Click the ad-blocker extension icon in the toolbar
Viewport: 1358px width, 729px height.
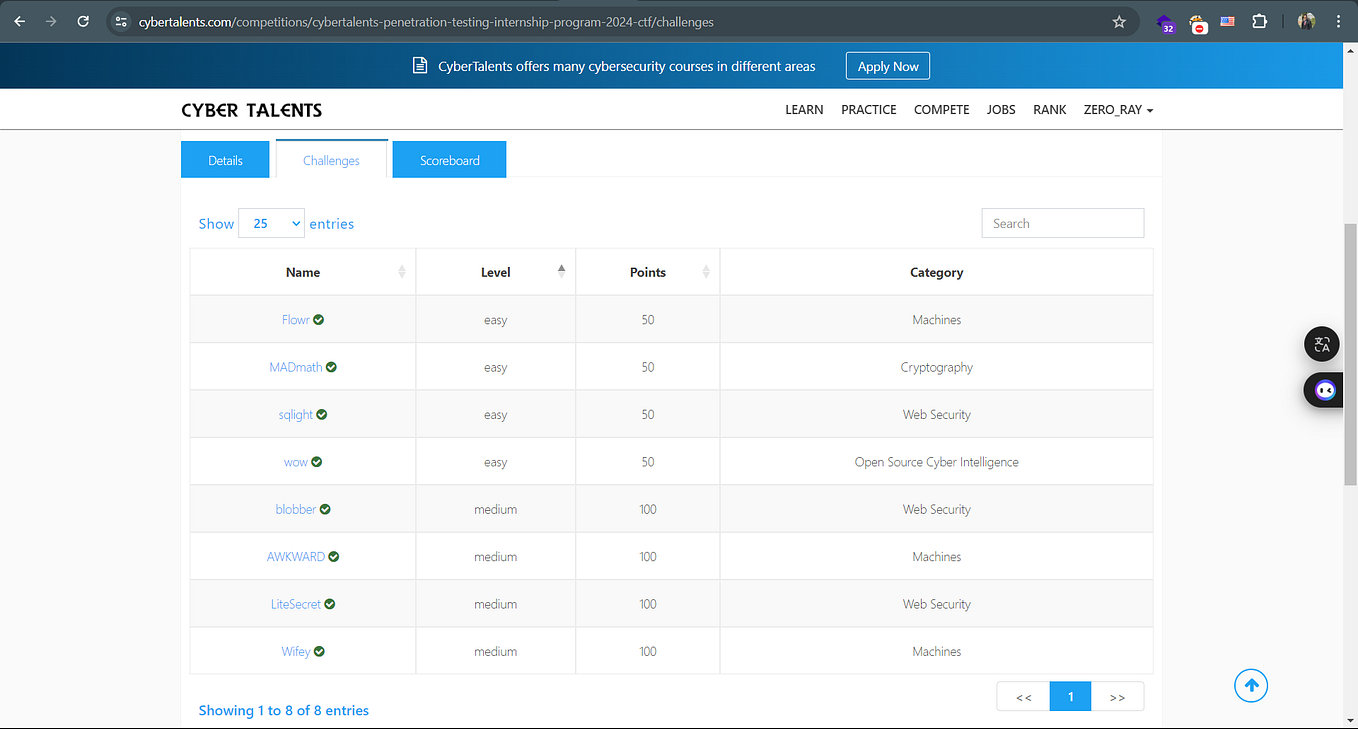tap(1198, 21)
